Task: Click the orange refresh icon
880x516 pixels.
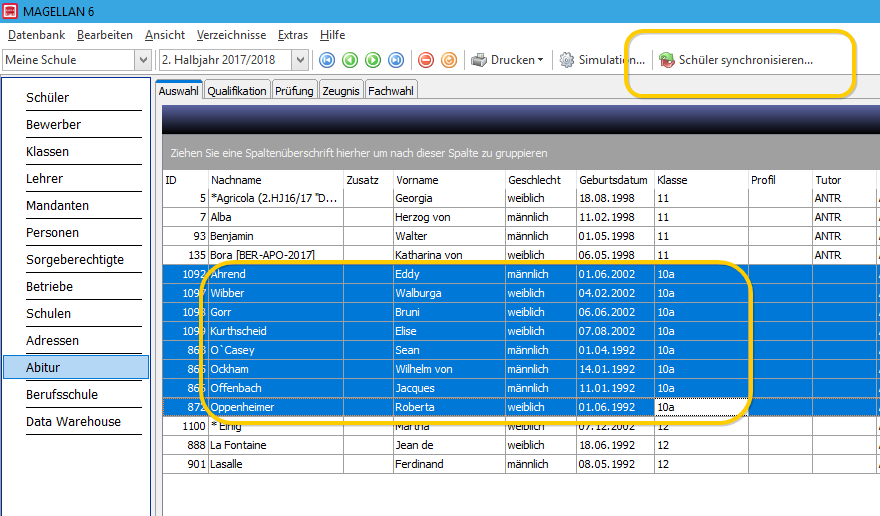Action: (x=449, y=60)
